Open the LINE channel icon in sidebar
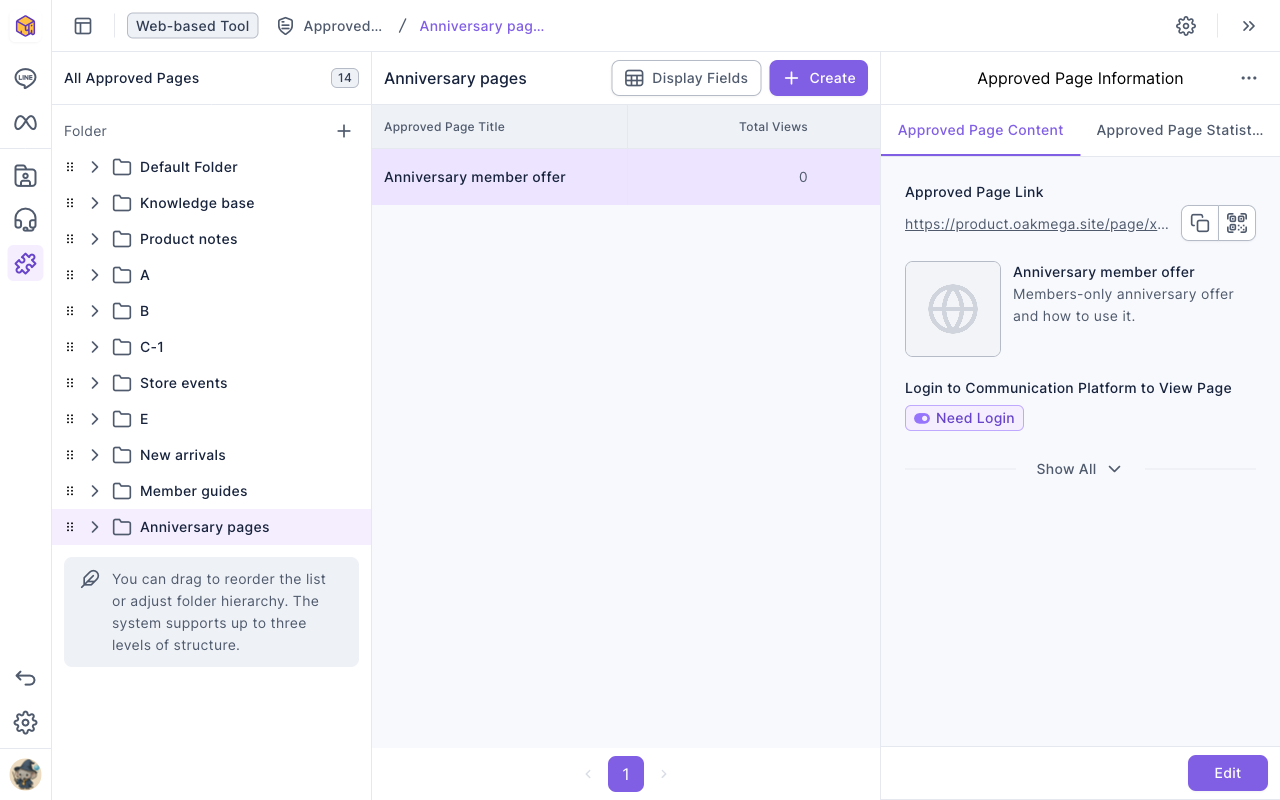Image resolution: width=1280 pixels, height=800 pixels. click(x=25, y=79)
